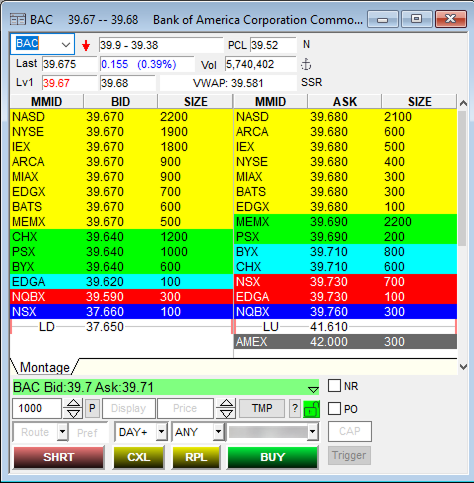Viewport: 474px width, 483px height.
Task: Click the P button next to quantity
Action: (92, 408)
